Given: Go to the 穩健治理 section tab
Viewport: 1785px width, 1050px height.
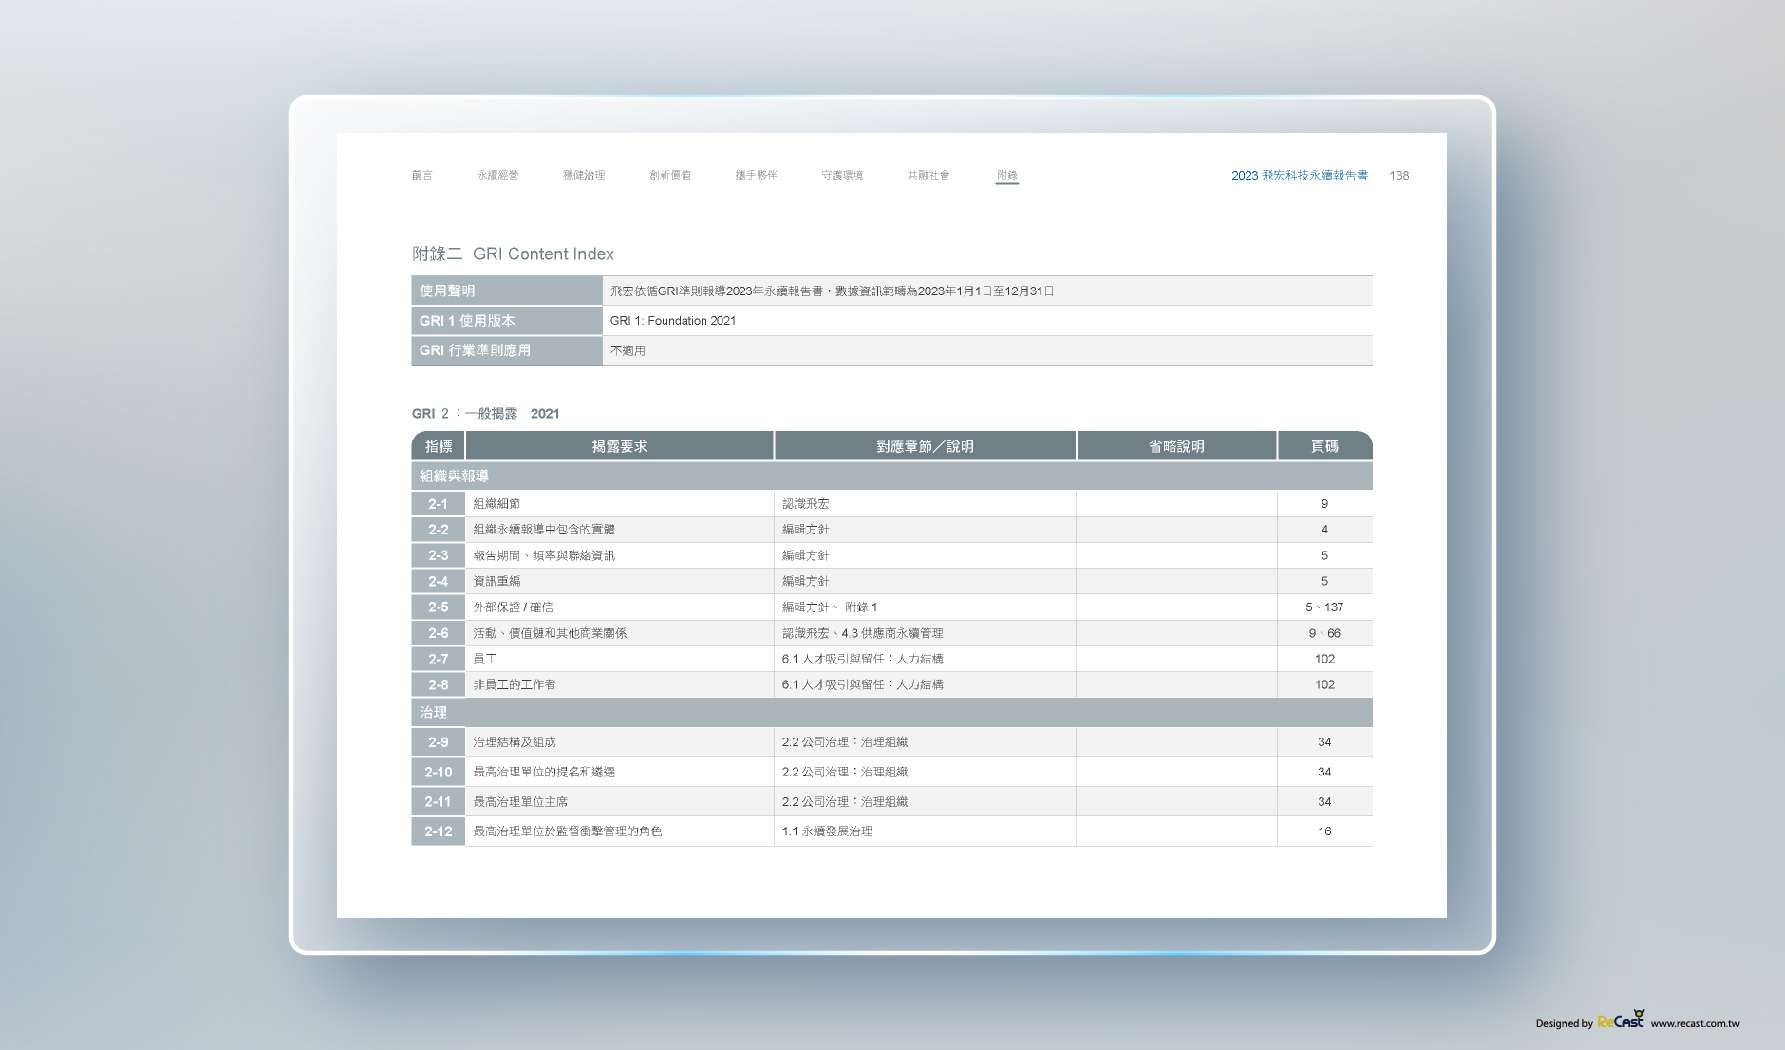Looking at the screenshot, I should [x=584, y=175].
